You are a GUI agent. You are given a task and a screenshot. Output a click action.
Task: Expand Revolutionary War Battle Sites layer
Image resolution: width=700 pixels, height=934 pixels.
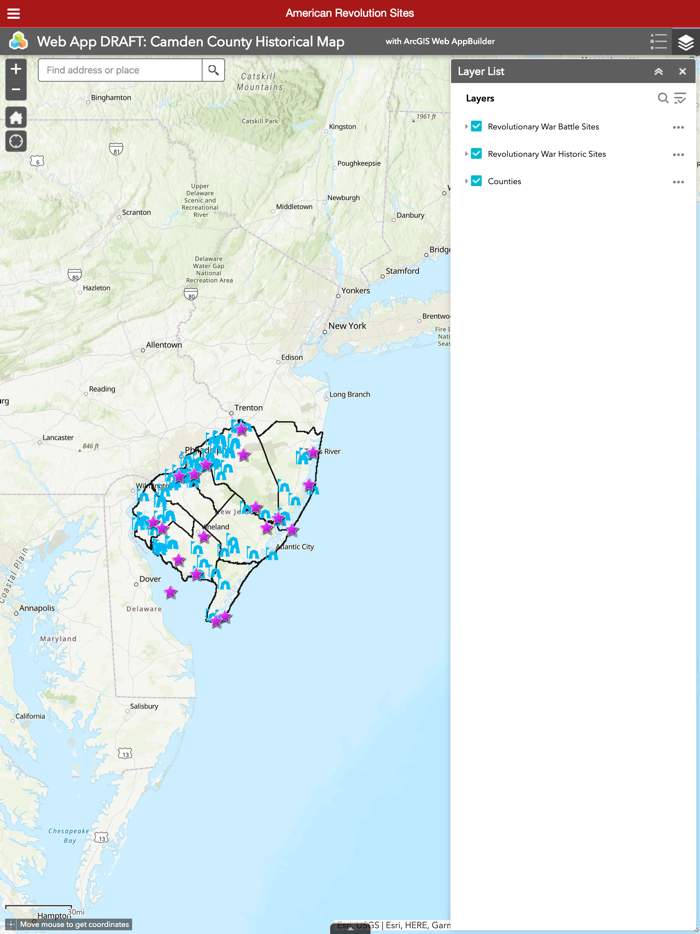click(466, 126)
